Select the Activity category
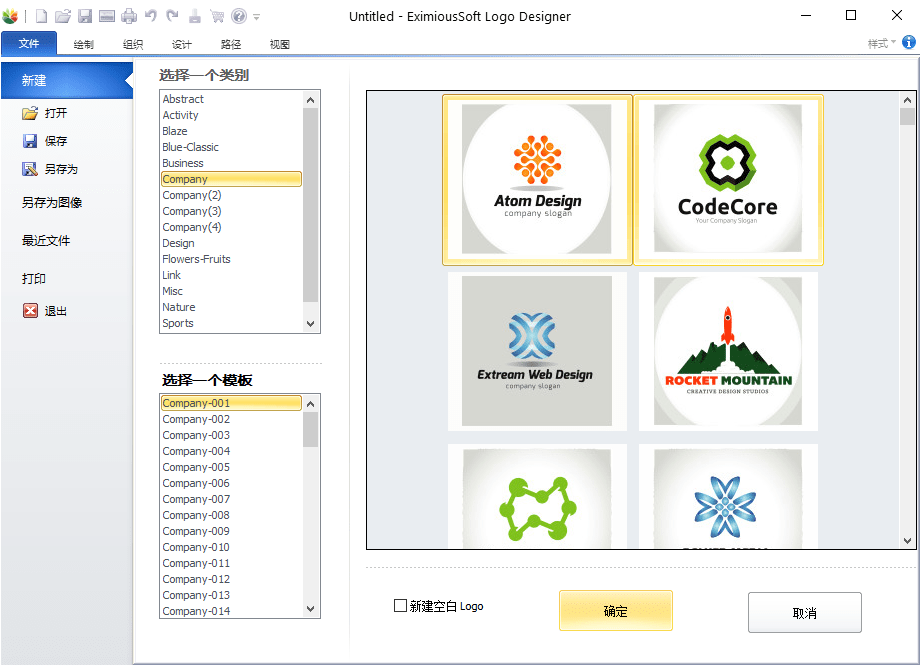The width and height of the screenshot is (921, 666). [x=231, y=115]
